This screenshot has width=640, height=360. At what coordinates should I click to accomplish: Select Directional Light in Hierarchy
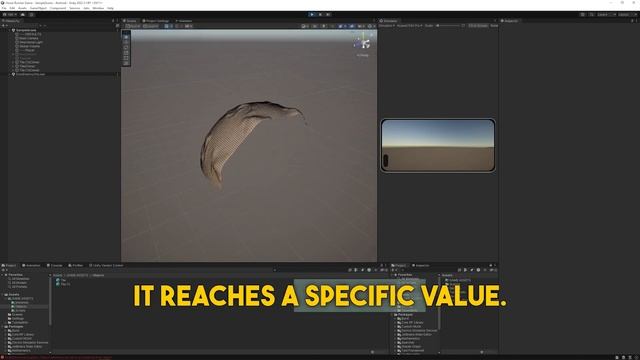point(31,42)
